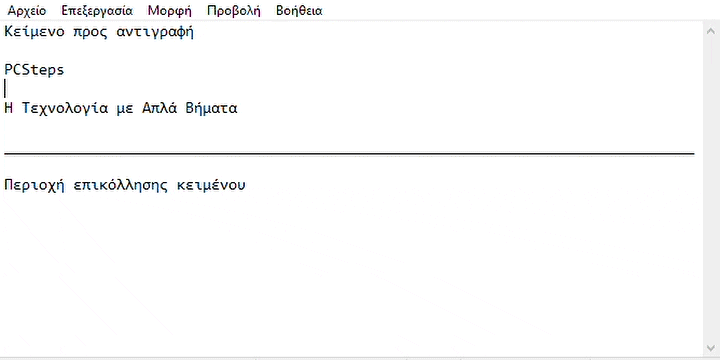720x360 pixels.
Task: Open the Αρχείο menu
Action: coord(27,11)
